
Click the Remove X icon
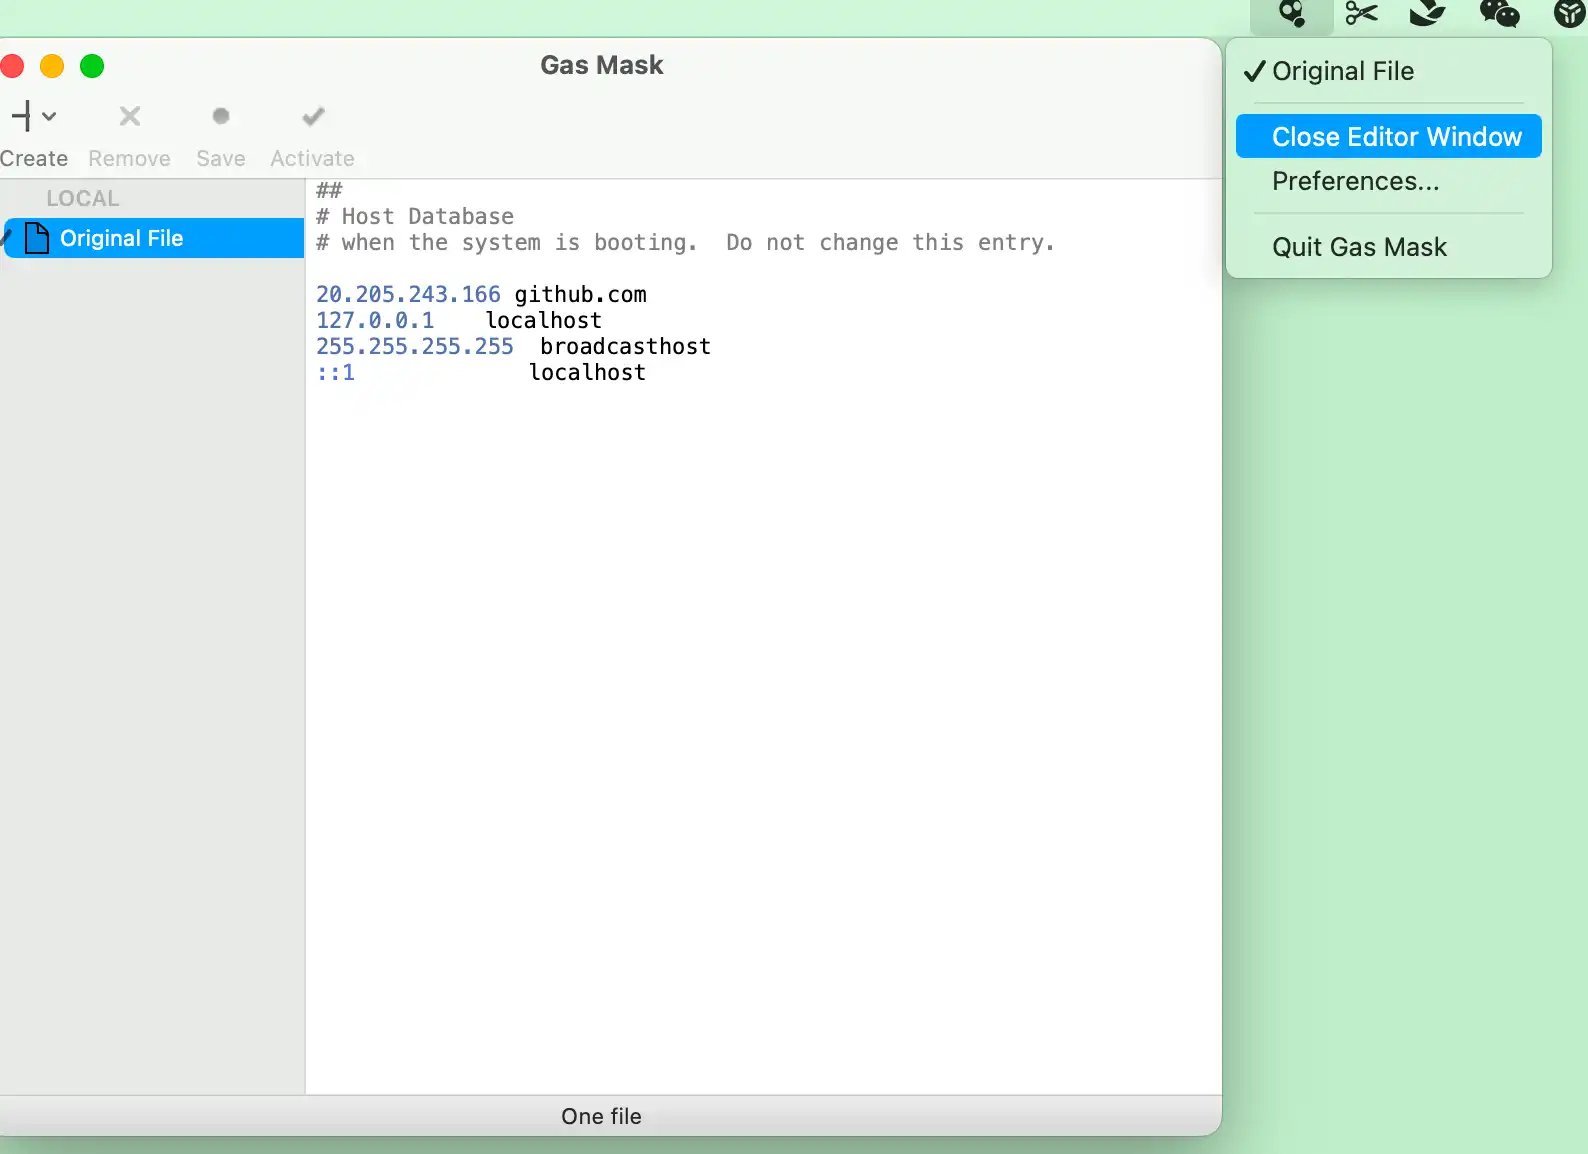pos(130,116)
